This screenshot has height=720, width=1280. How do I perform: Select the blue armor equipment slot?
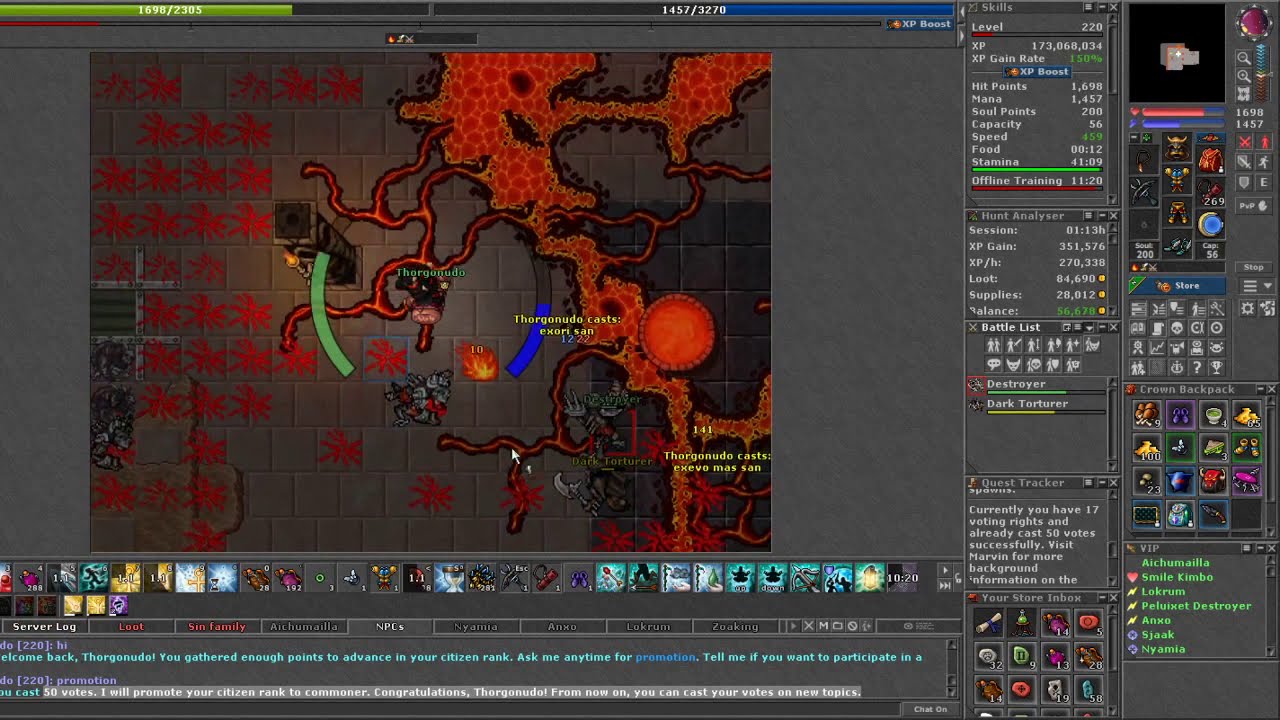click(x=1177, y=179)
